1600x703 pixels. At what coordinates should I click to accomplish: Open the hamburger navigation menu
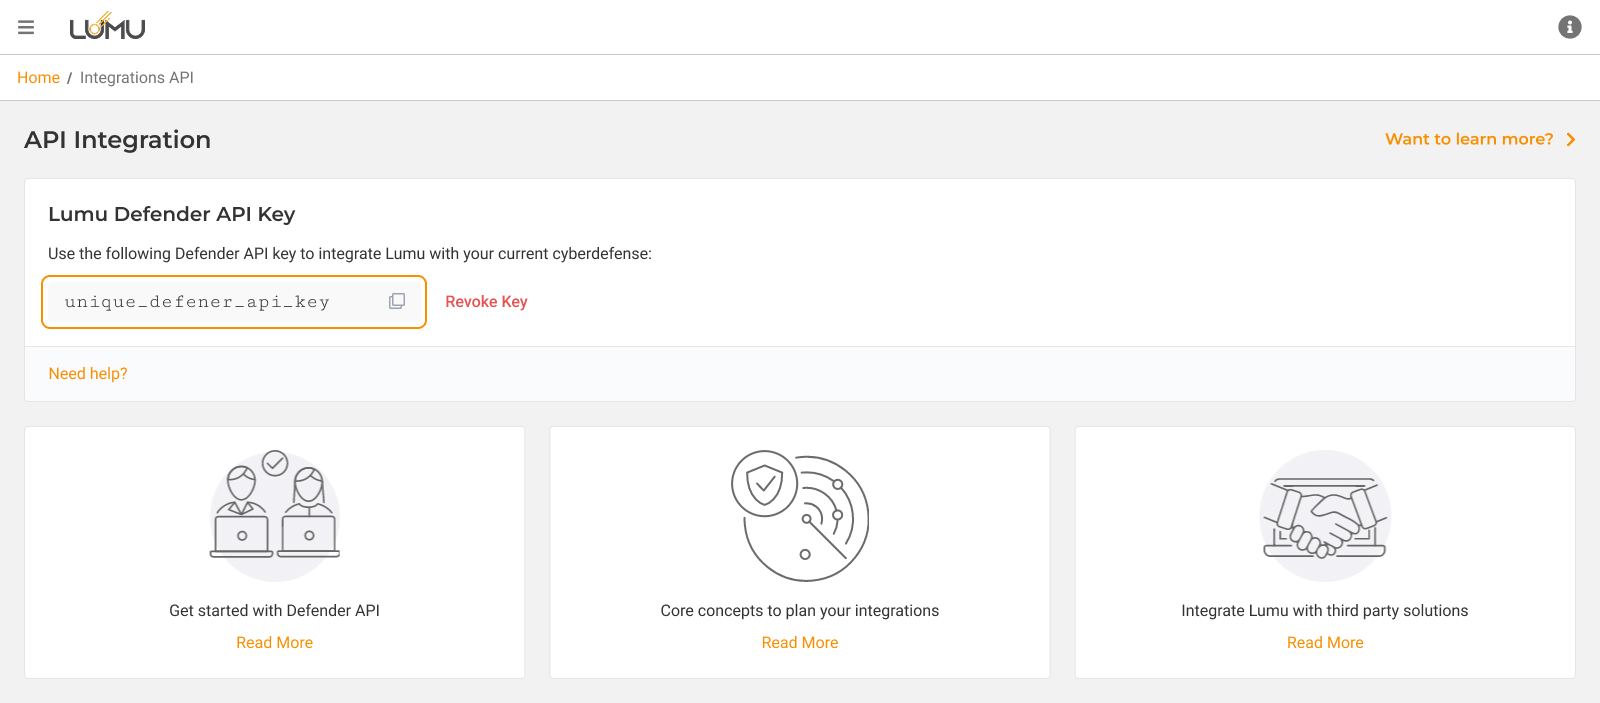pos(26,27)
